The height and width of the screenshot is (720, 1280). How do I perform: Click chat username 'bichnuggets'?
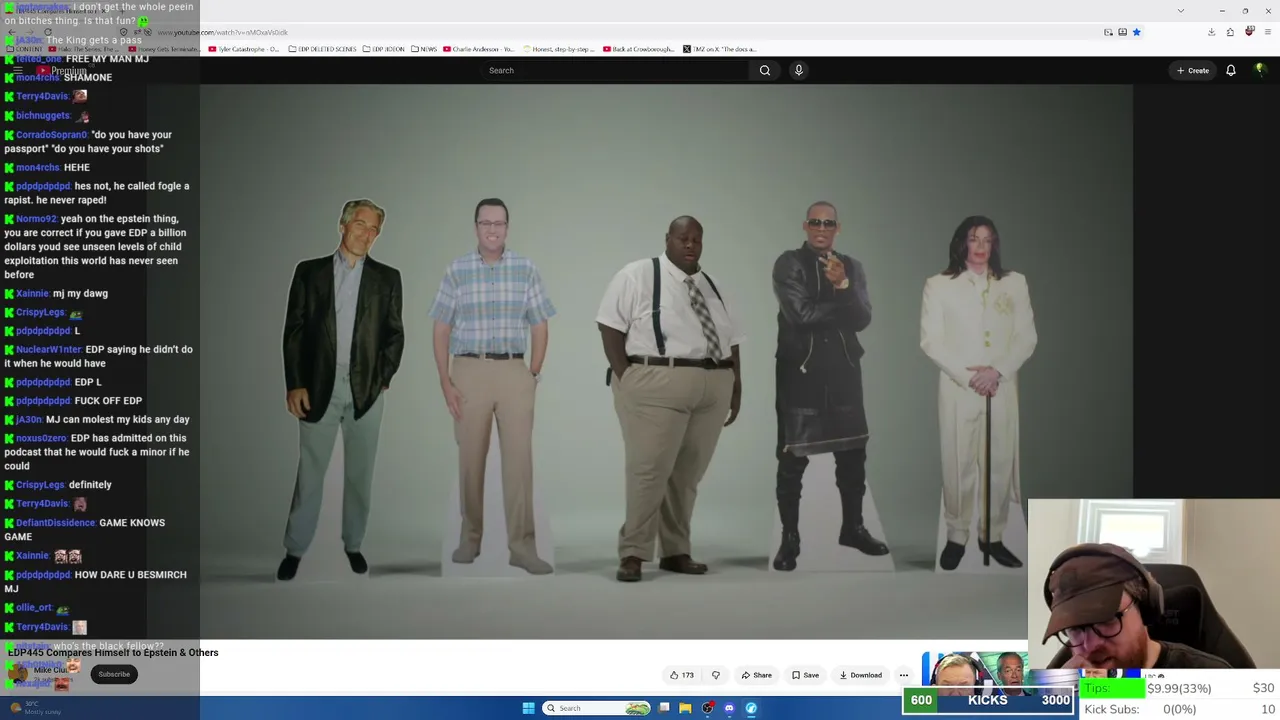coord(43,116)
